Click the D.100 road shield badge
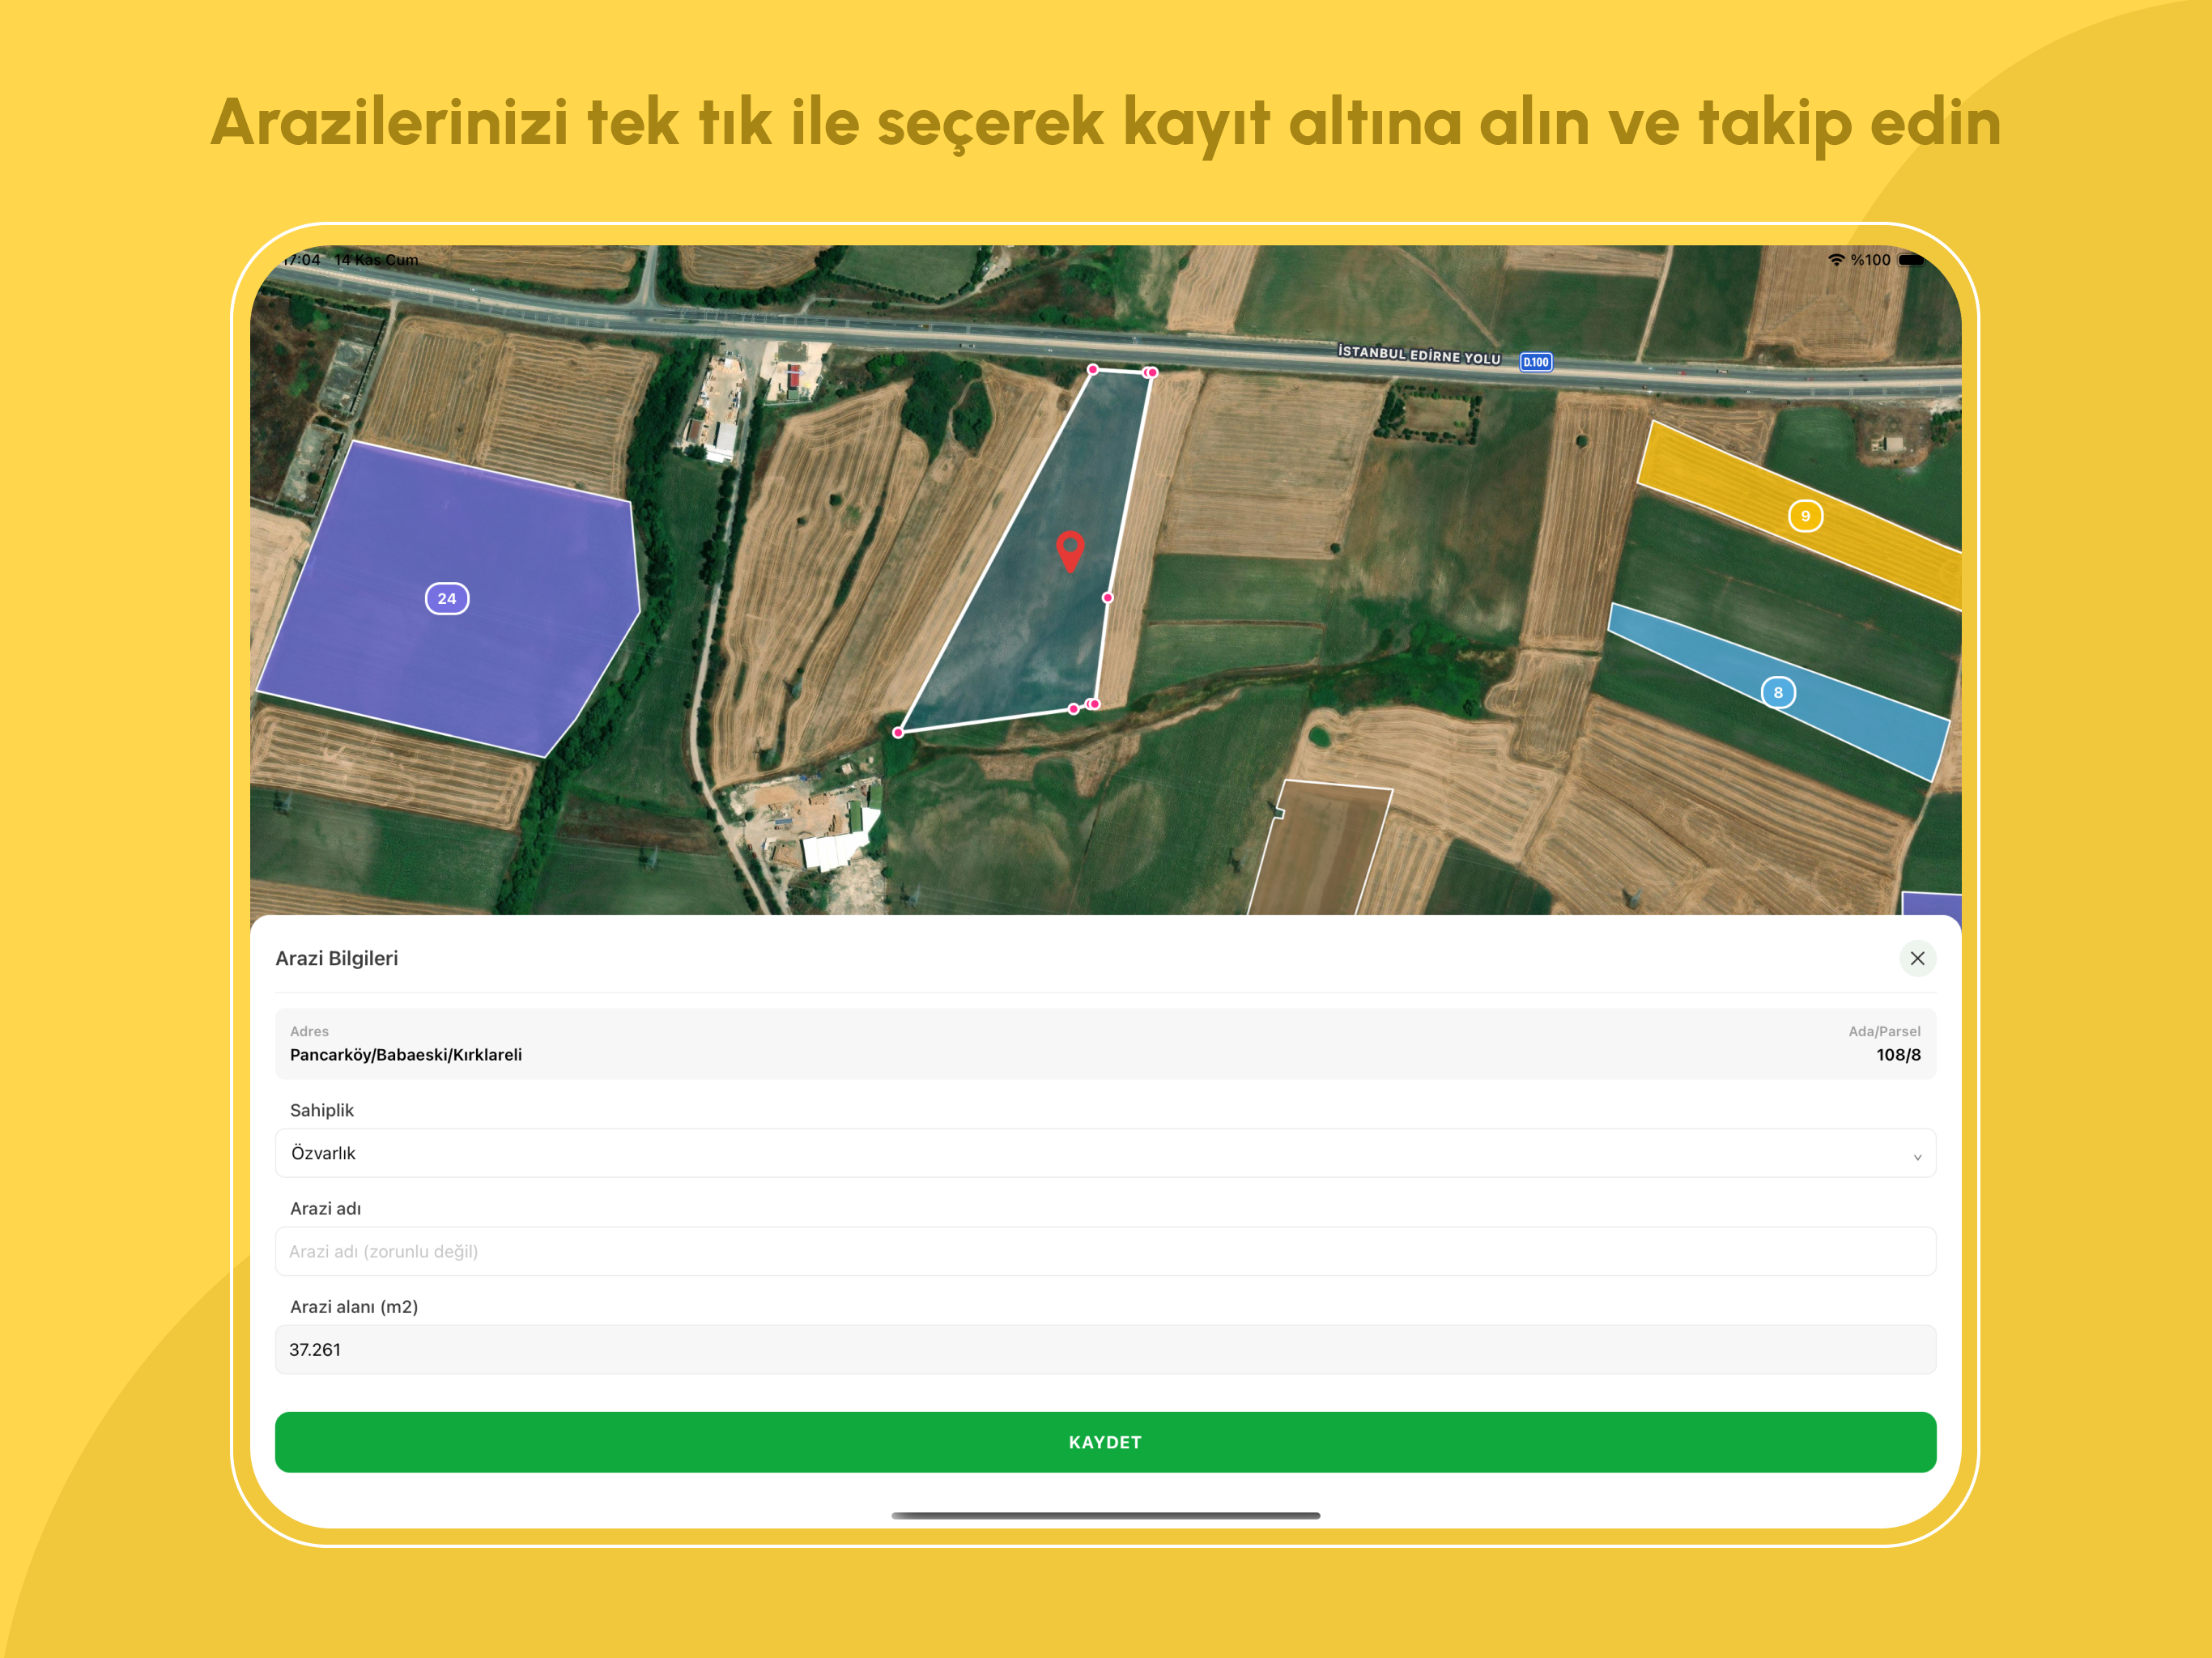This screenshot has width=2212, height=1658. pyautogui.click(x=1536, y=362)
